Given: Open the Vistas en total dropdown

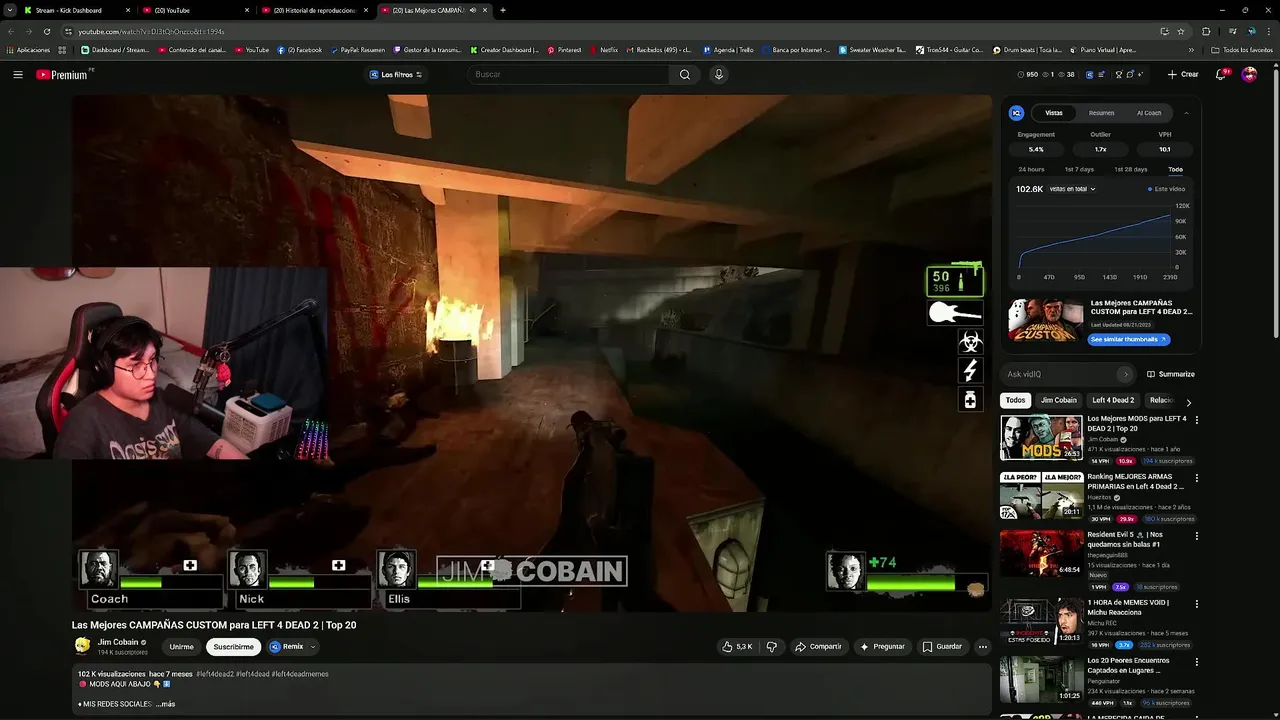Looking at the screenshot, I should click(x=1072, y=189).
